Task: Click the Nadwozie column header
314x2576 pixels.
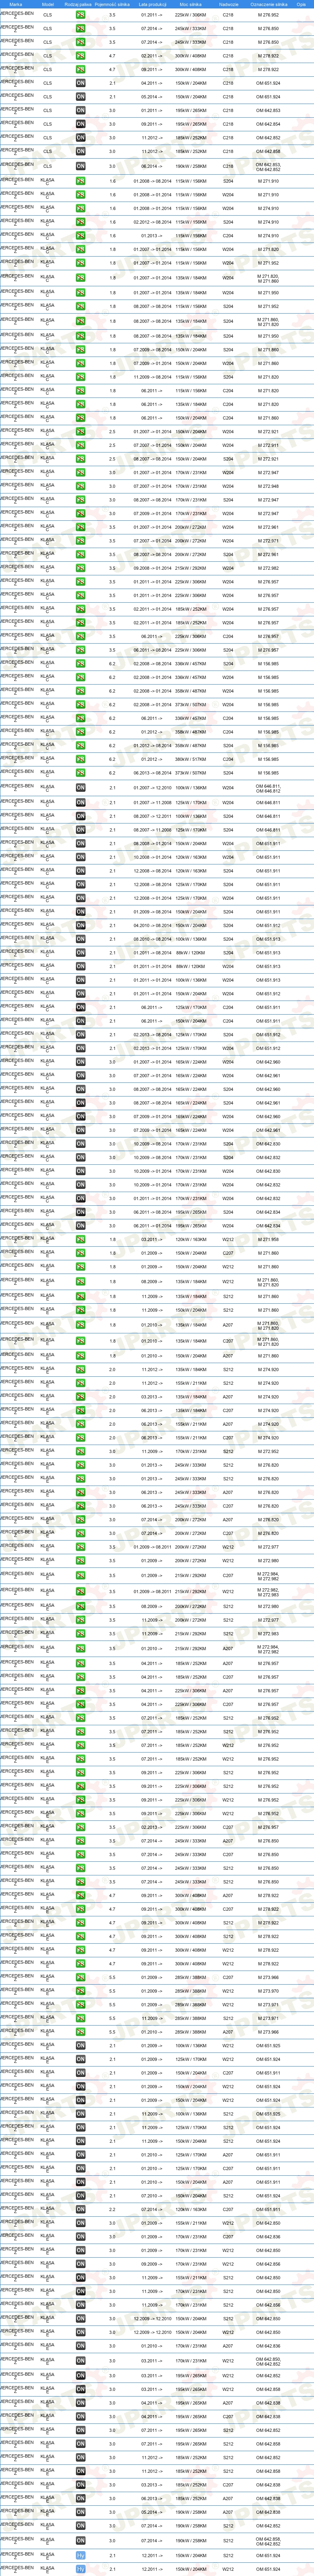Action: click(228, 4)
